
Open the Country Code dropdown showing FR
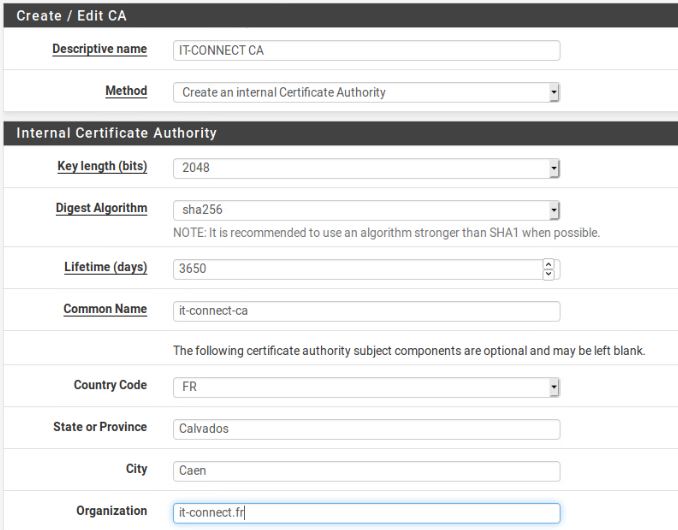pyautogui.click(x=366, y=387)
